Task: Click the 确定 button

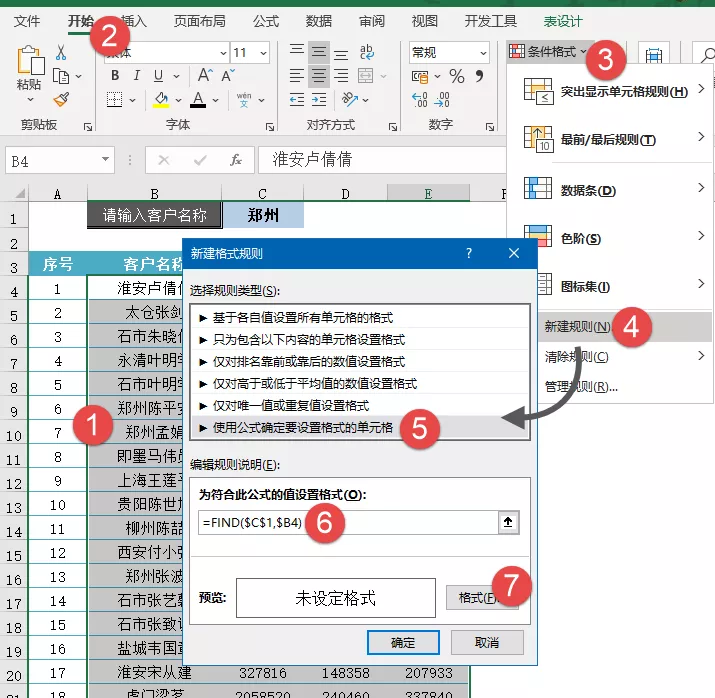Action: tap(403, 642)
